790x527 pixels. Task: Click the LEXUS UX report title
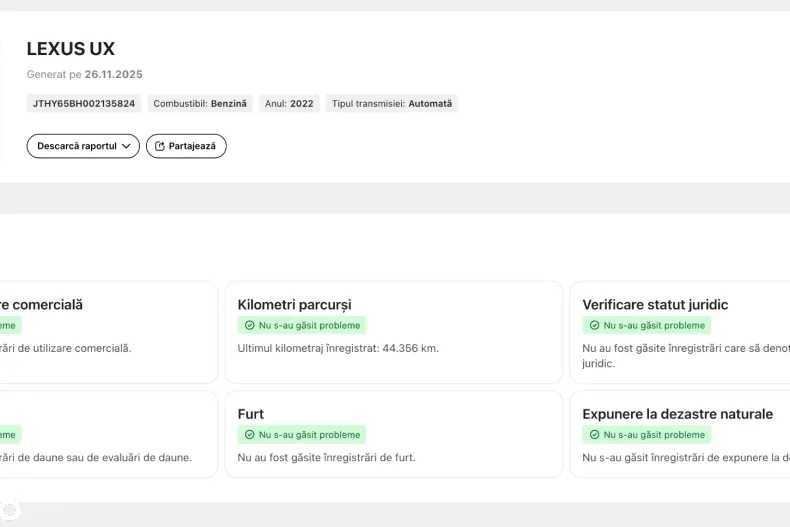[70, 49]
